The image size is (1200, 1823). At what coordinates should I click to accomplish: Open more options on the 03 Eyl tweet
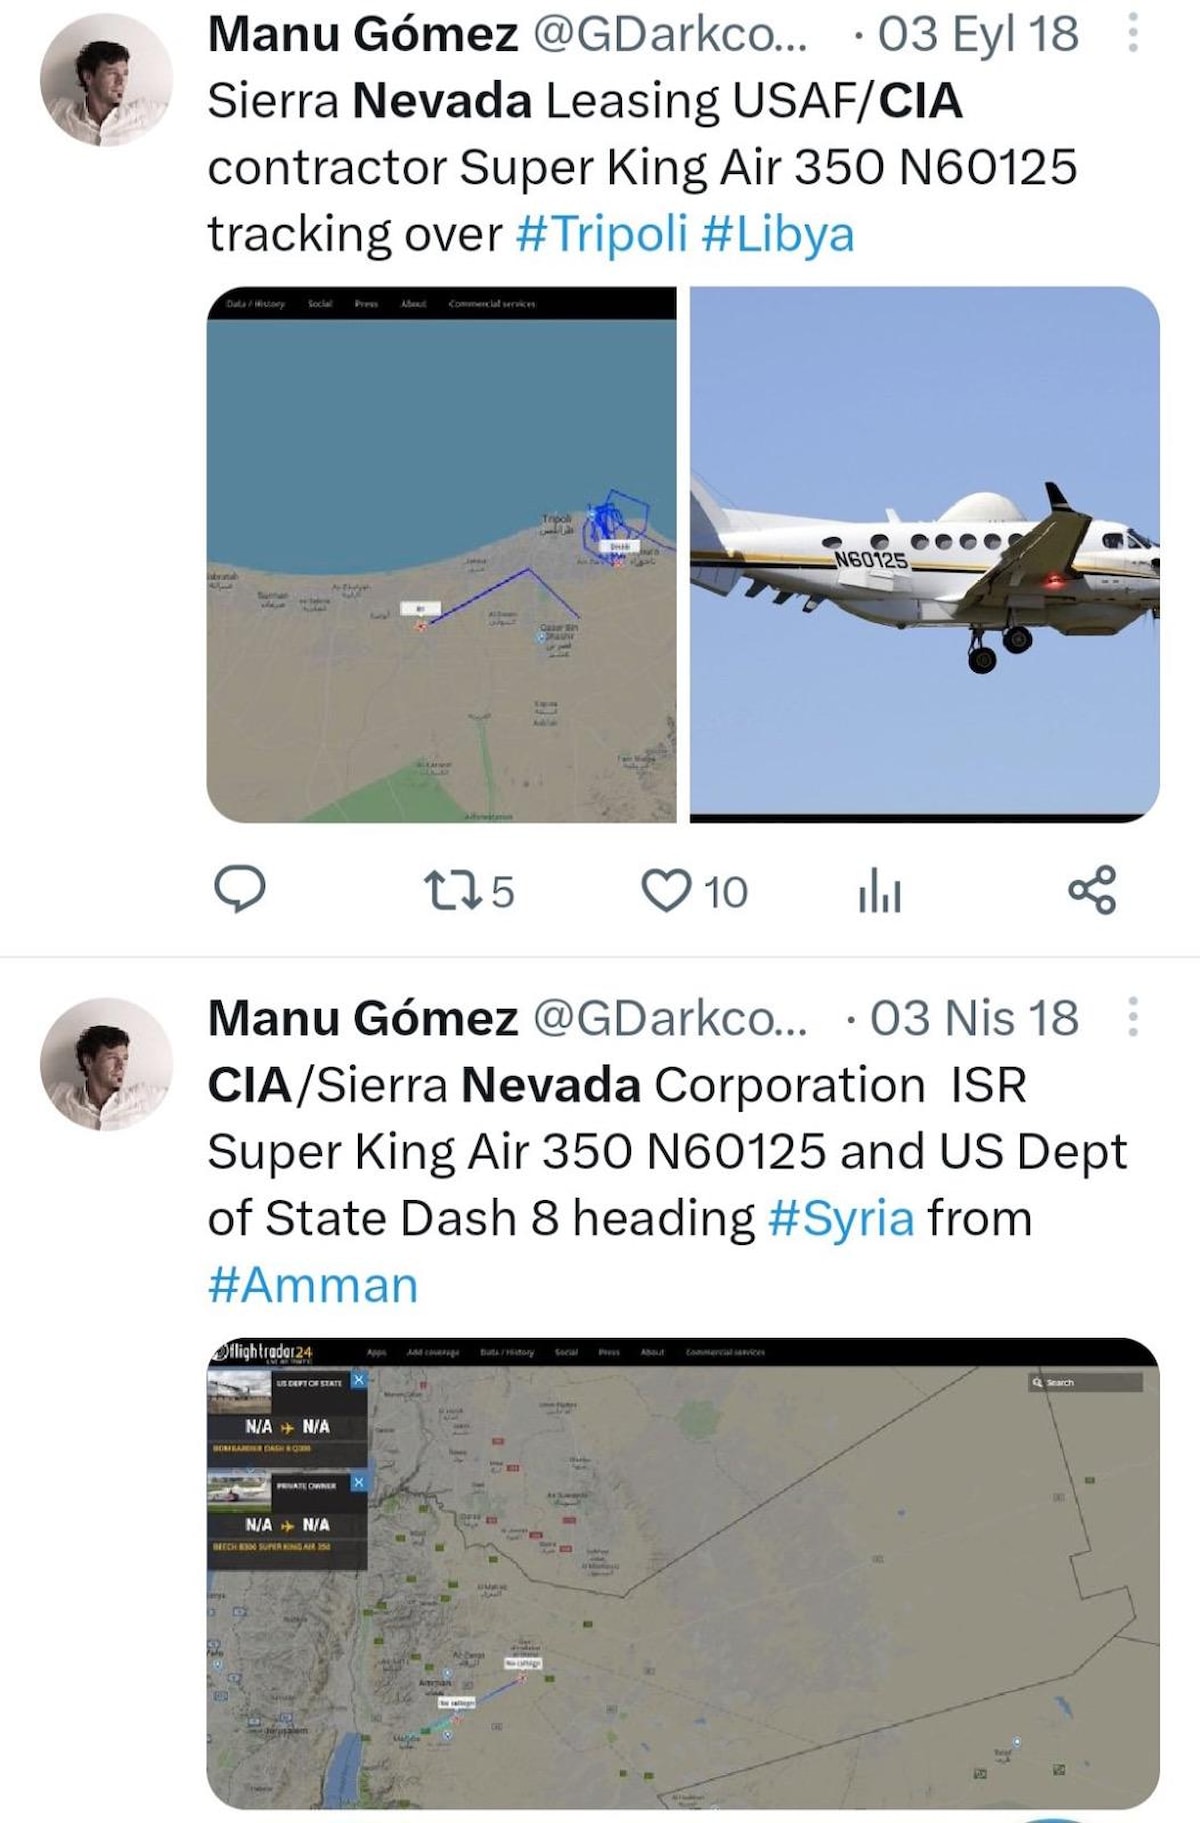click(1133, 35)
